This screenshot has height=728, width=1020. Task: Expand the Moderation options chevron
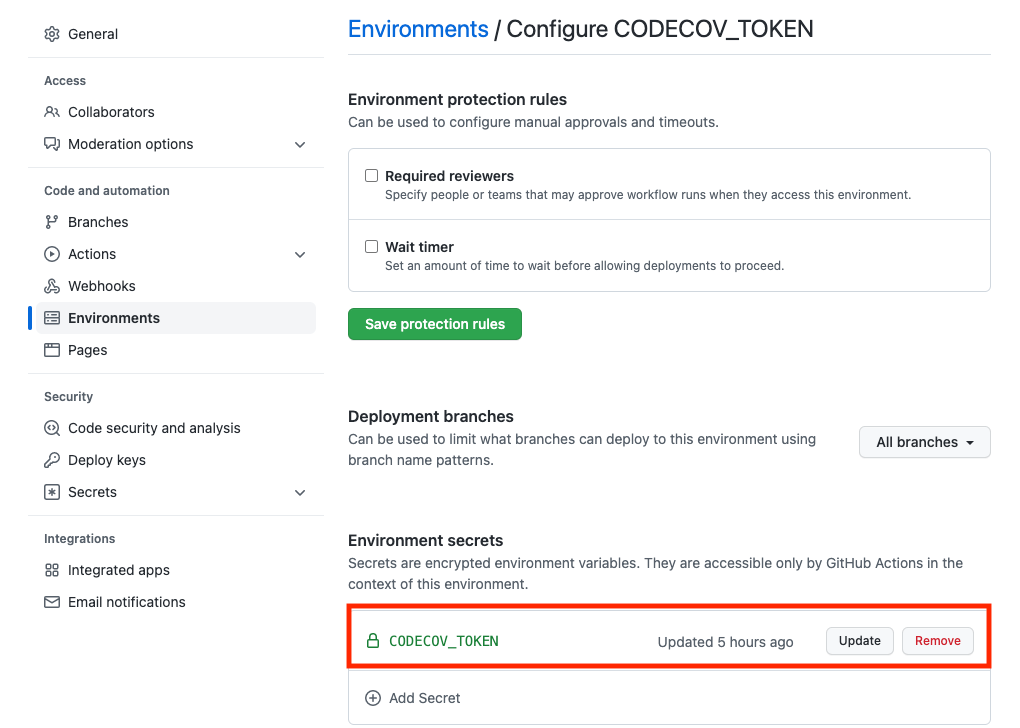pyautogui.click(x=300, y=144)
